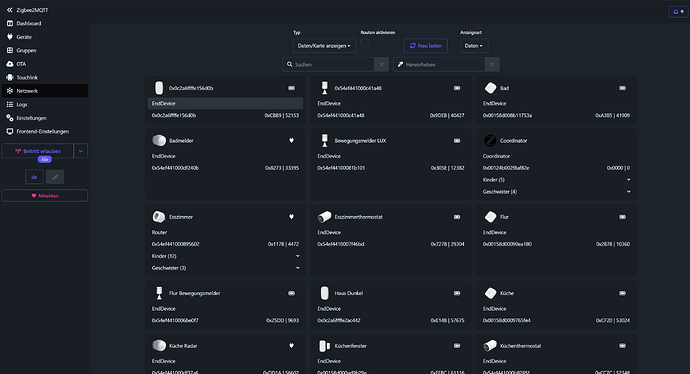Click Küchenfenster device image
Screen dimensions: 690x374
pos(324,345)
